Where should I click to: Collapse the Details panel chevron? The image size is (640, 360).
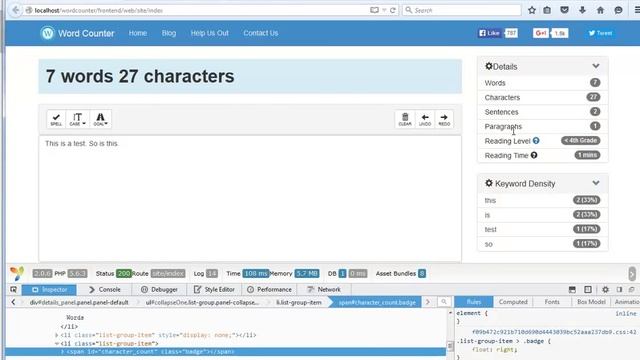point(596,66)
